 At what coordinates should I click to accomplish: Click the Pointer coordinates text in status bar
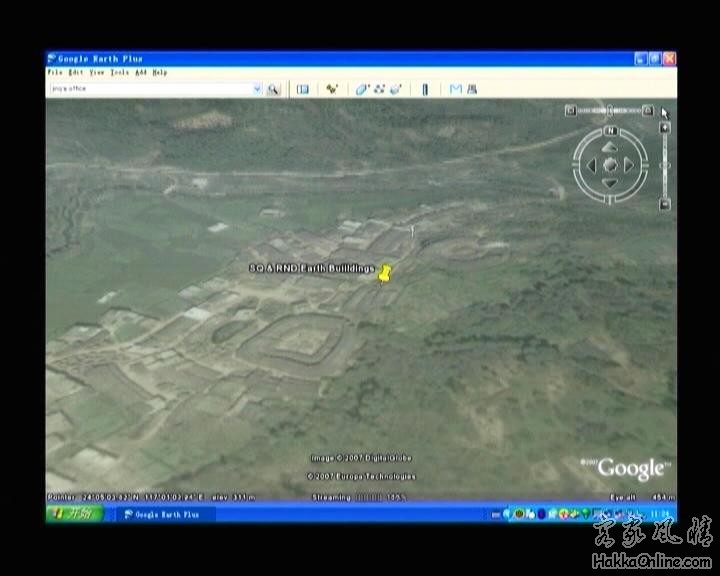[x=151, y=497]
